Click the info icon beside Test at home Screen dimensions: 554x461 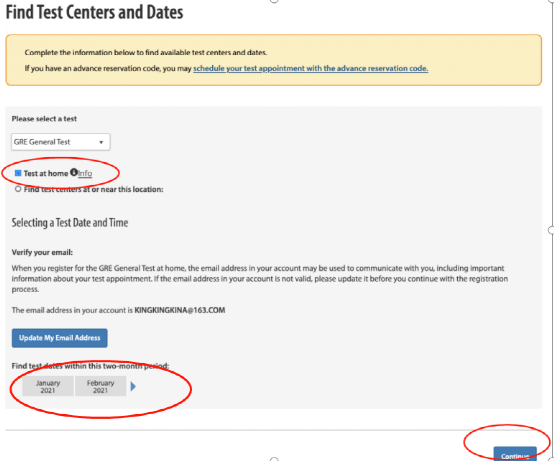(x=73, y=172)
